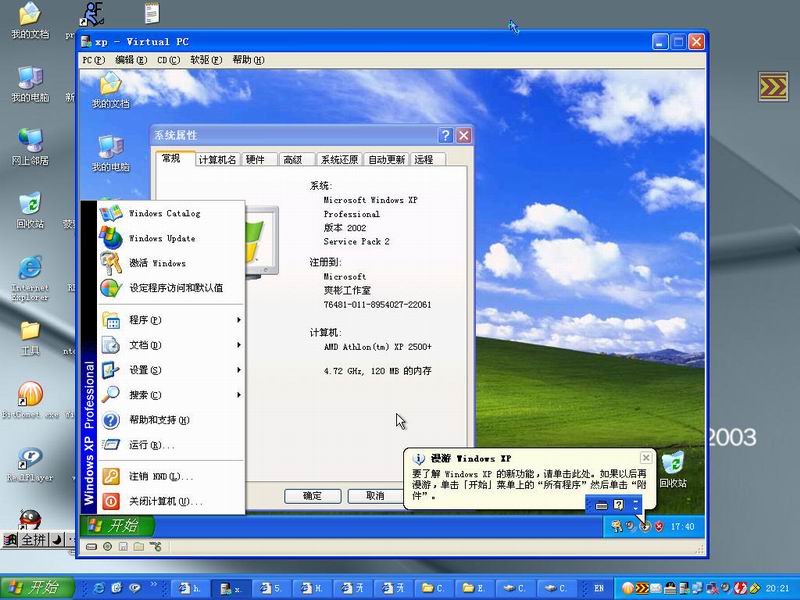Click the QQ penguin icon on host desktop
This screenshot has height=600, width=800.
click(30, 519)
